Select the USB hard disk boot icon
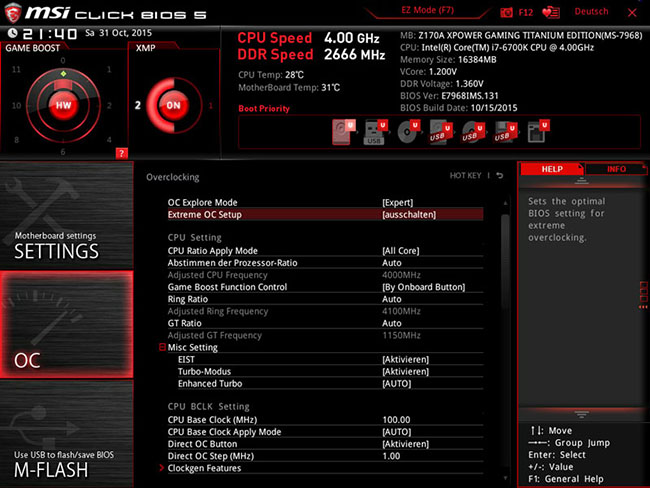Screen dimensions: 650x488 [x=440, y=132]
